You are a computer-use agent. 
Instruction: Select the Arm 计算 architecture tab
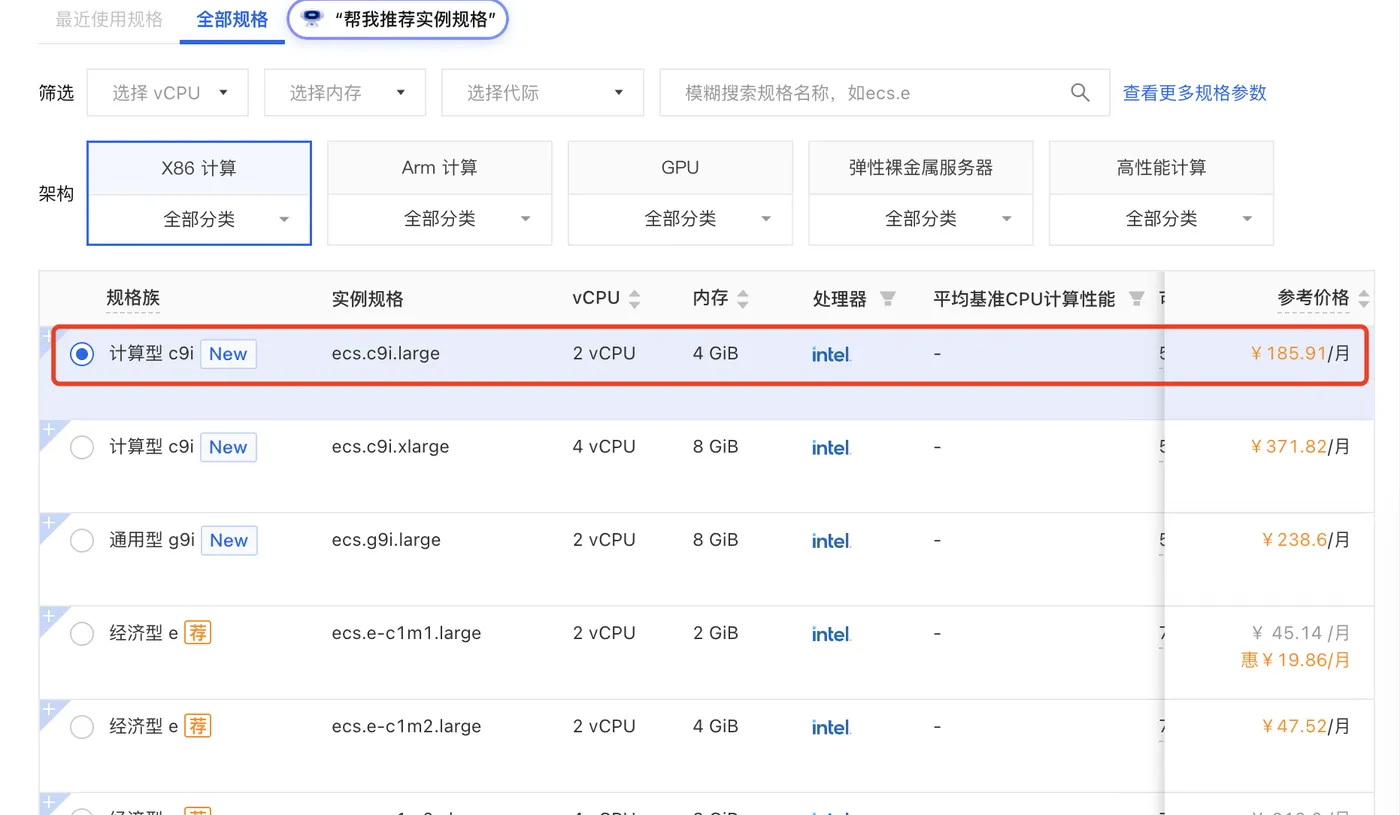[x=439, y=168]
